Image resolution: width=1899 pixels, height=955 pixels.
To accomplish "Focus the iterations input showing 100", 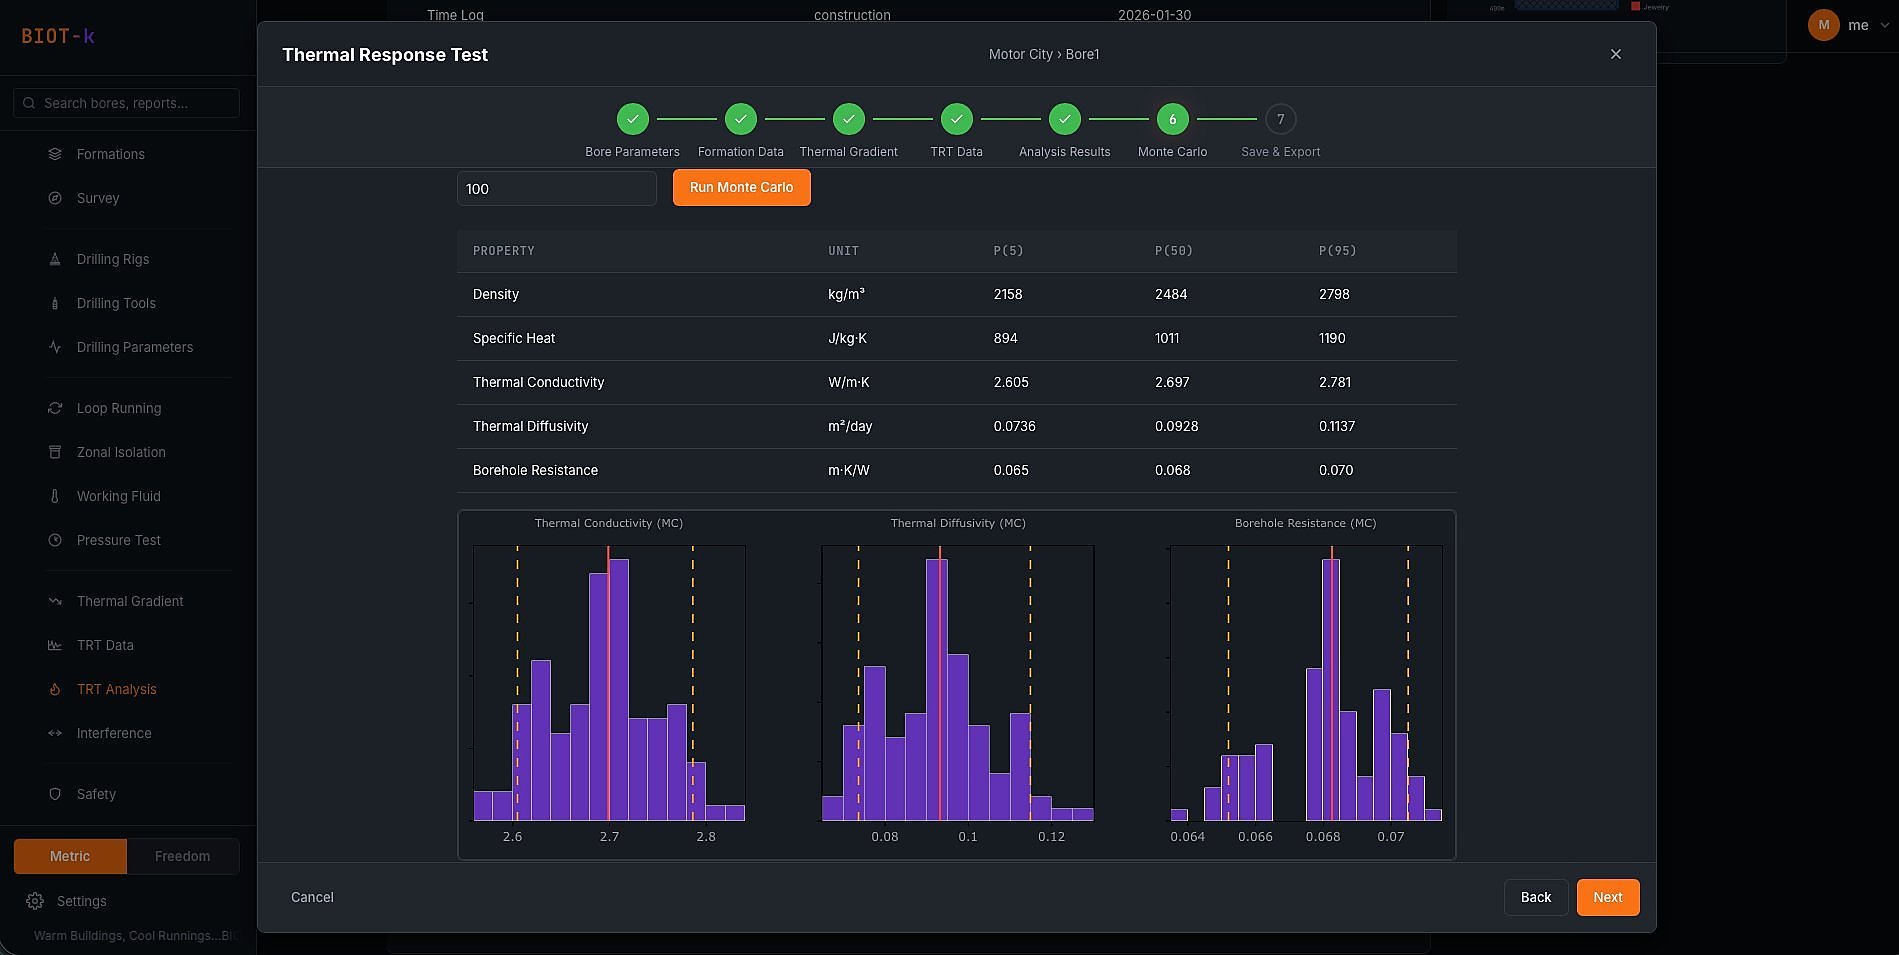I will (556, 189).
